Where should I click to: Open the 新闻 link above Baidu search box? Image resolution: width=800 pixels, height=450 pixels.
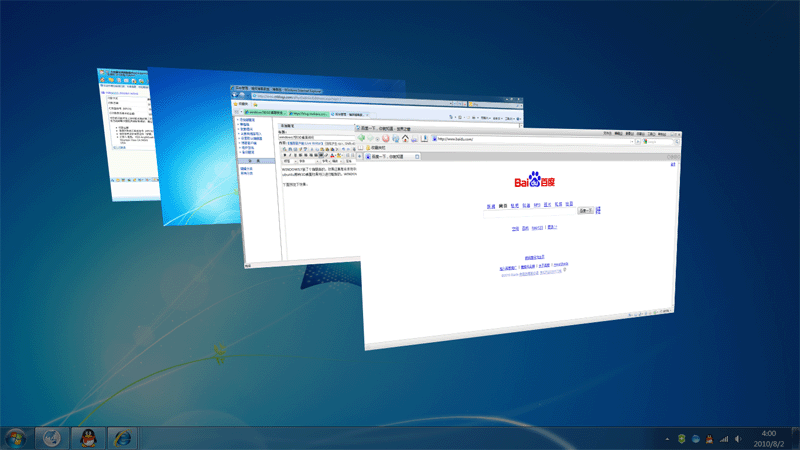click(491, 206)
